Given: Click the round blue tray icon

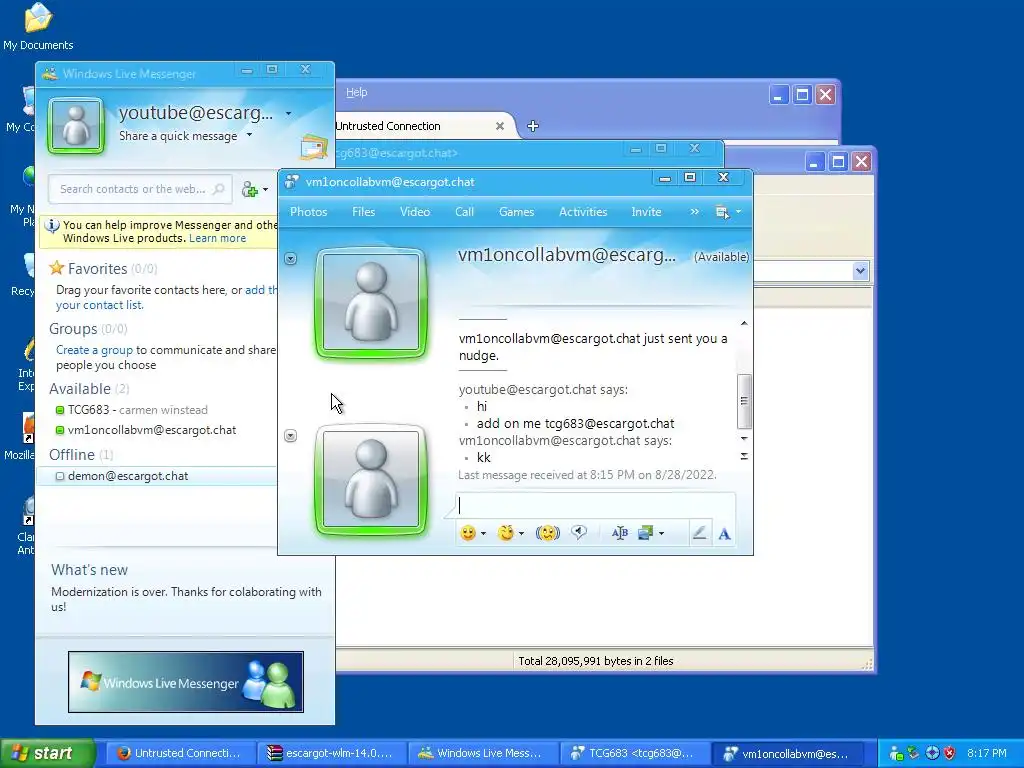Looking at the screenshot, I should tap(932, 753).
